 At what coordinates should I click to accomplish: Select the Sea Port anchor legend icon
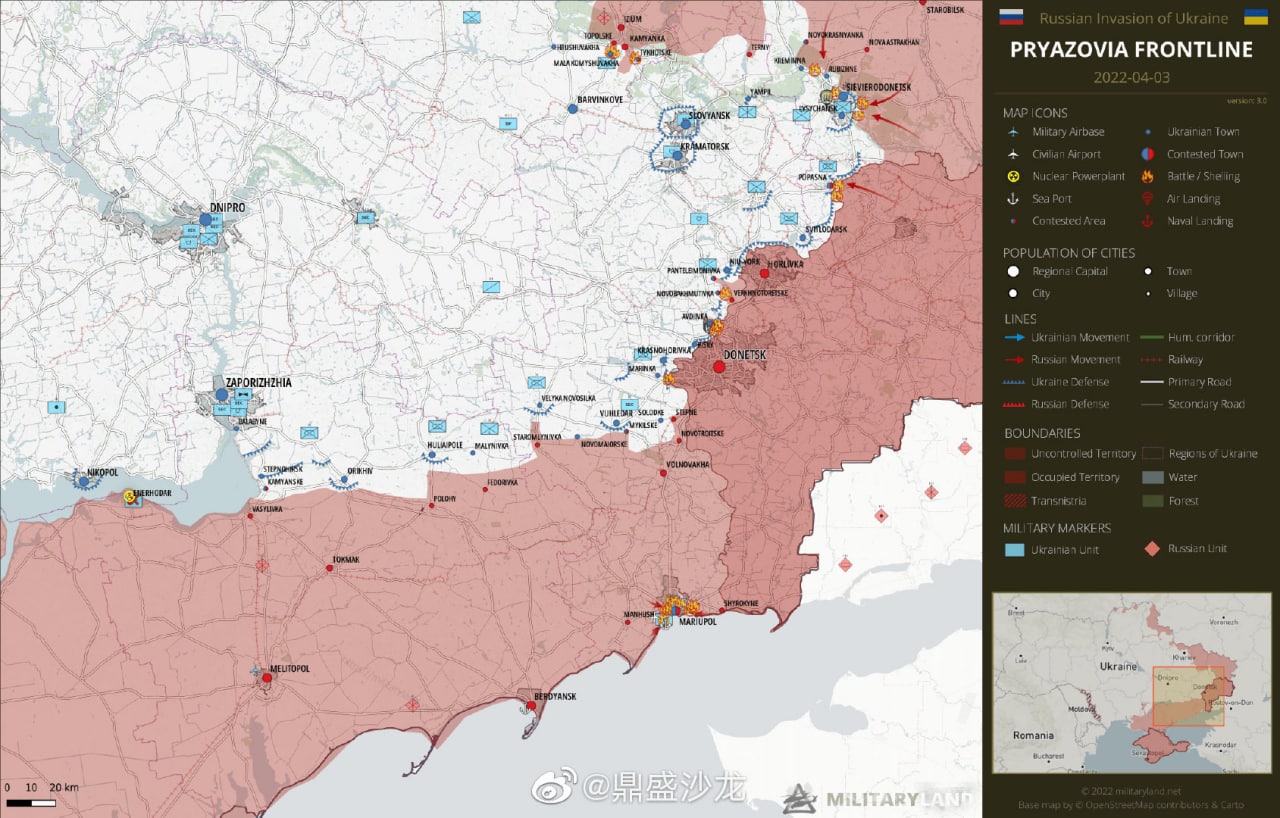point(1013,199)
